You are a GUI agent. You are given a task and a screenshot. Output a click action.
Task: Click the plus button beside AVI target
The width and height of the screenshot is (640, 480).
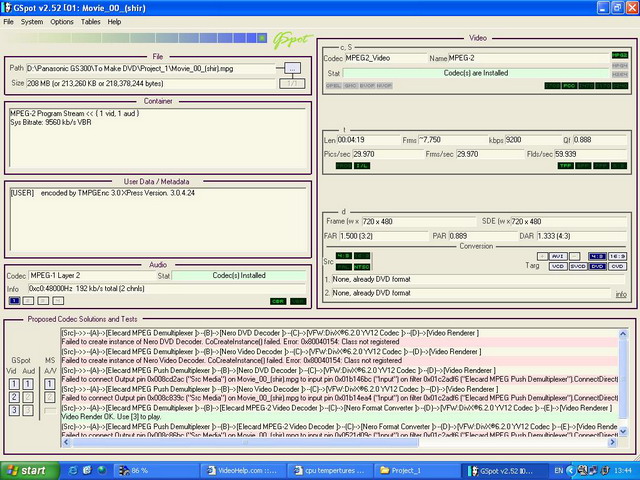[542, 256]
